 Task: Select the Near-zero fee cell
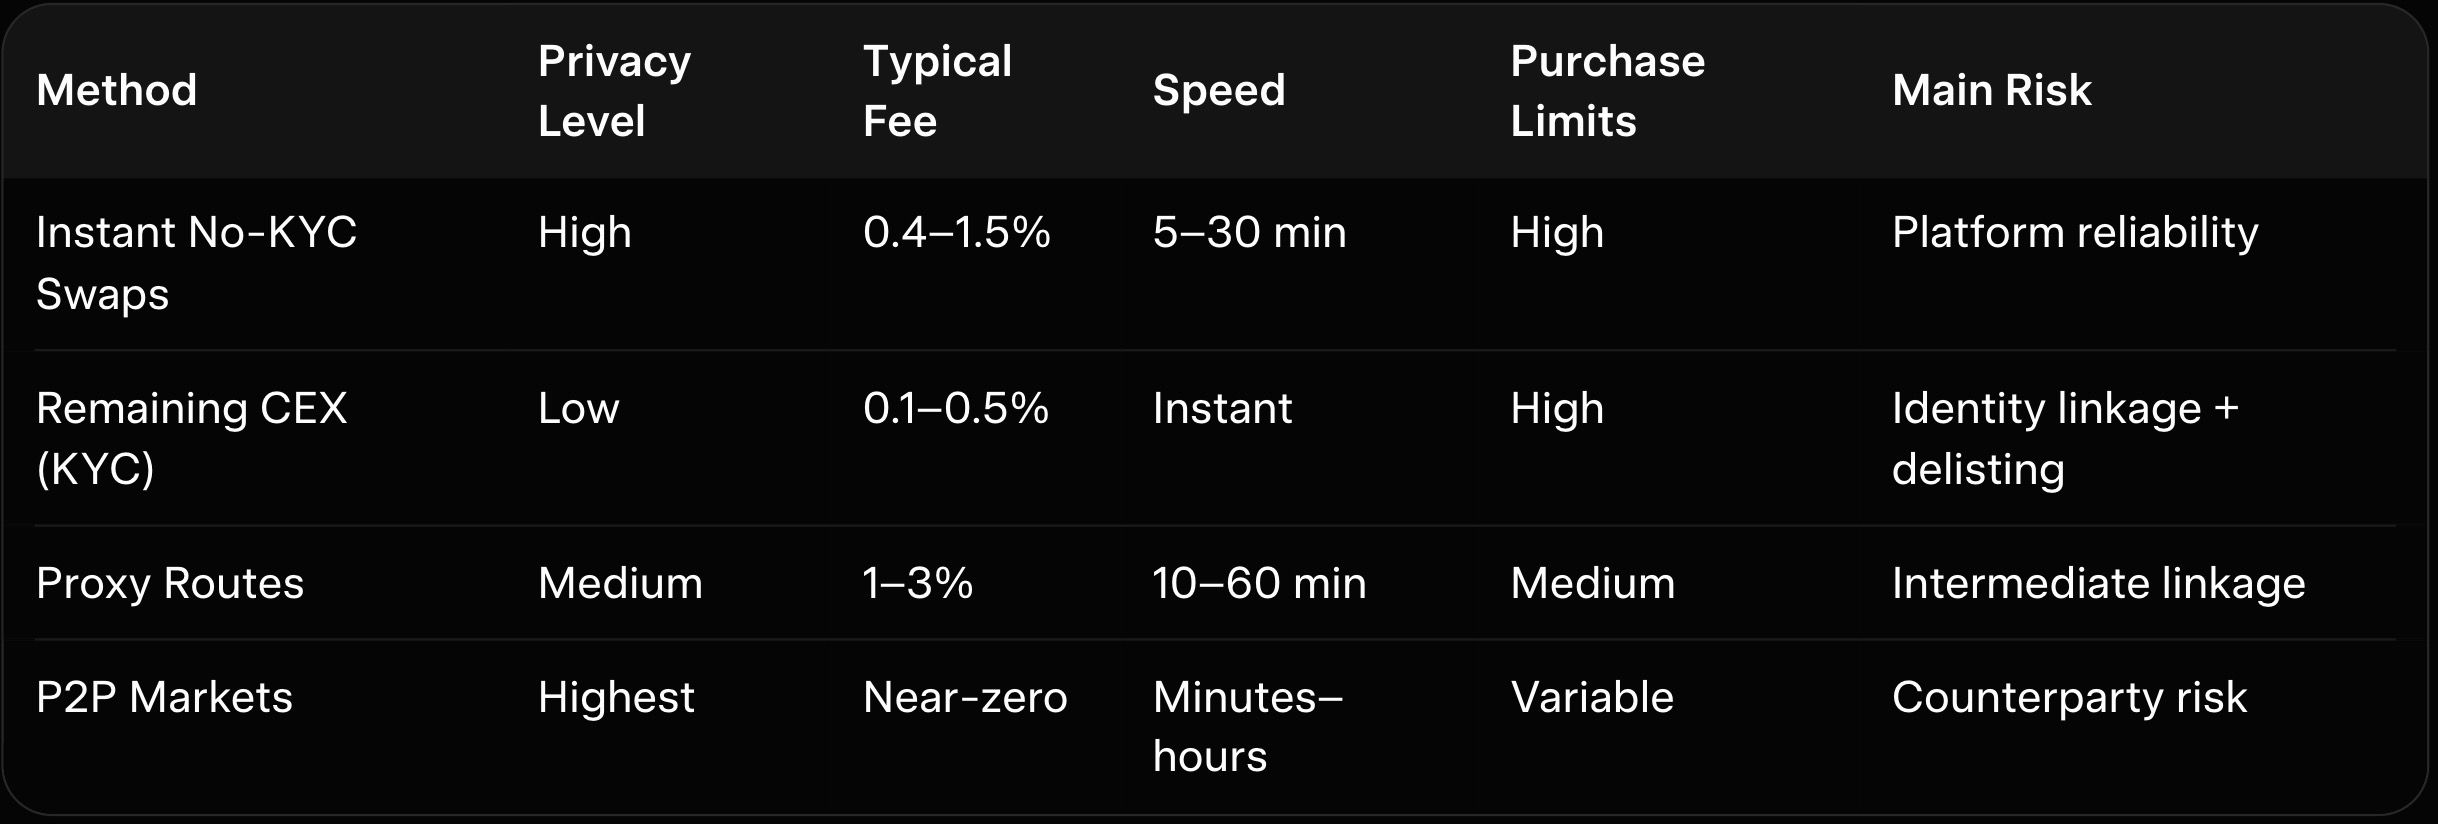tap(965, 697)
